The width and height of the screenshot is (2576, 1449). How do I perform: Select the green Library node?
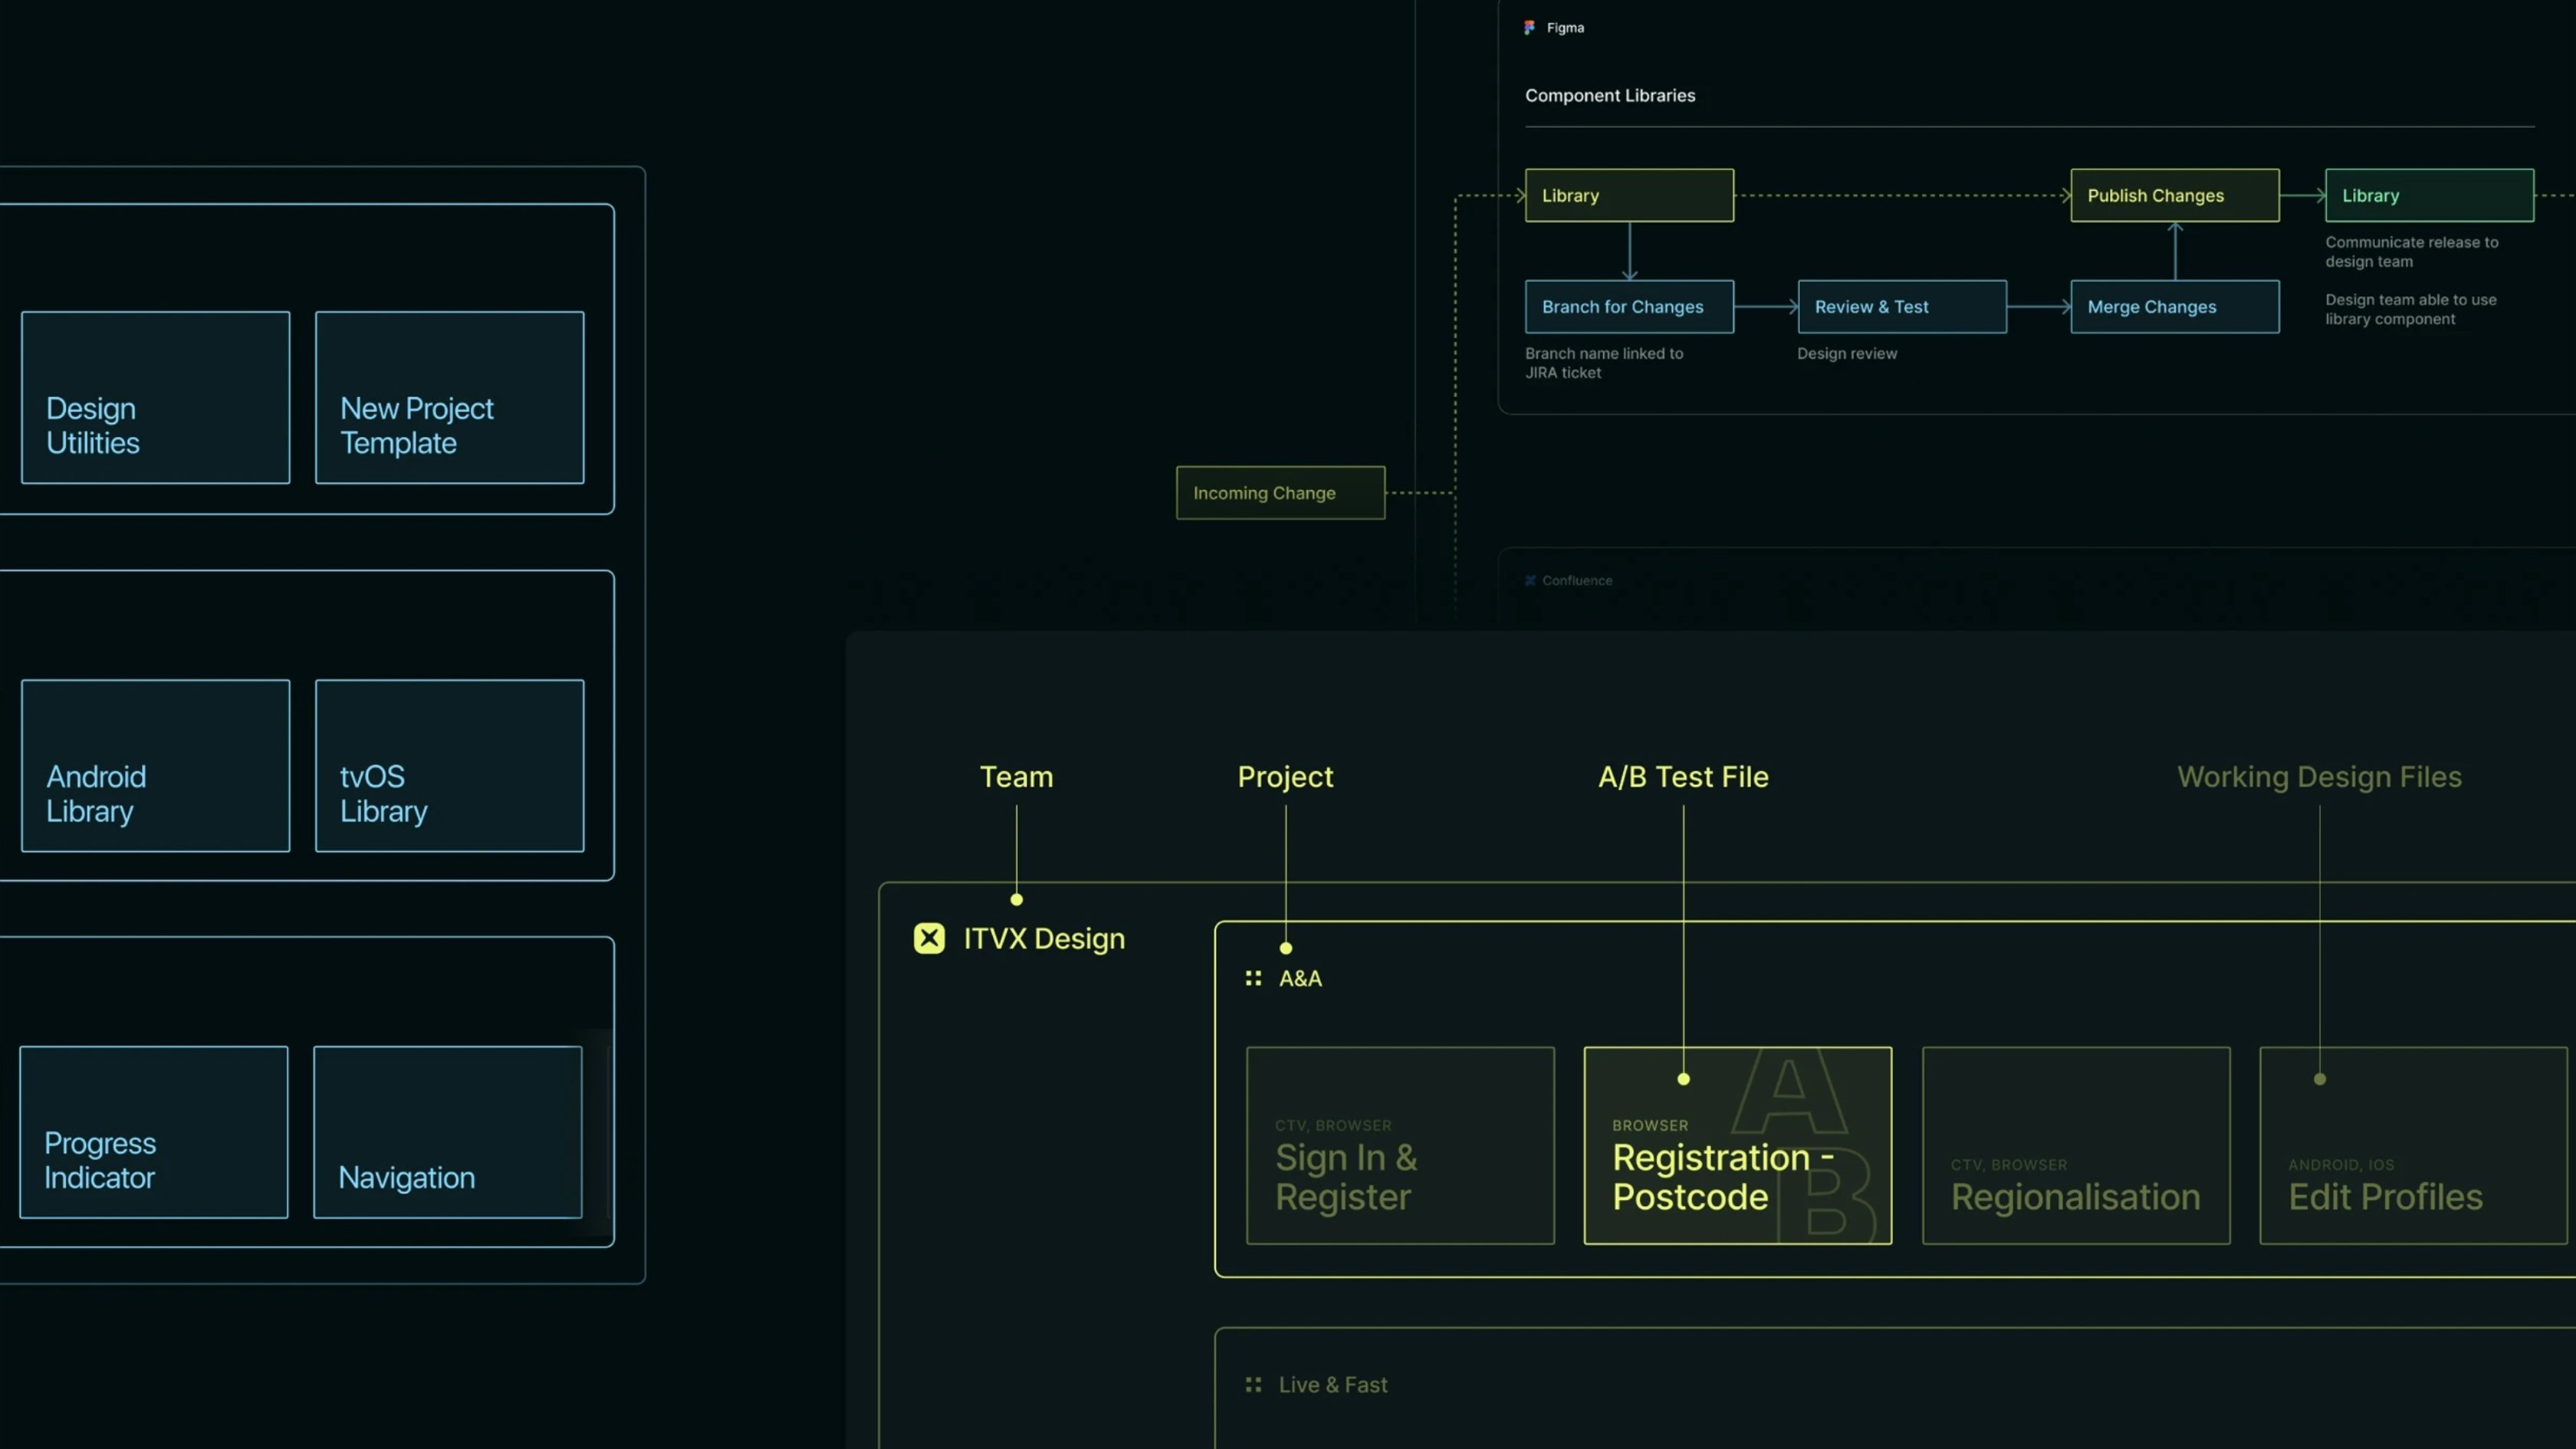click(2429, 195)
